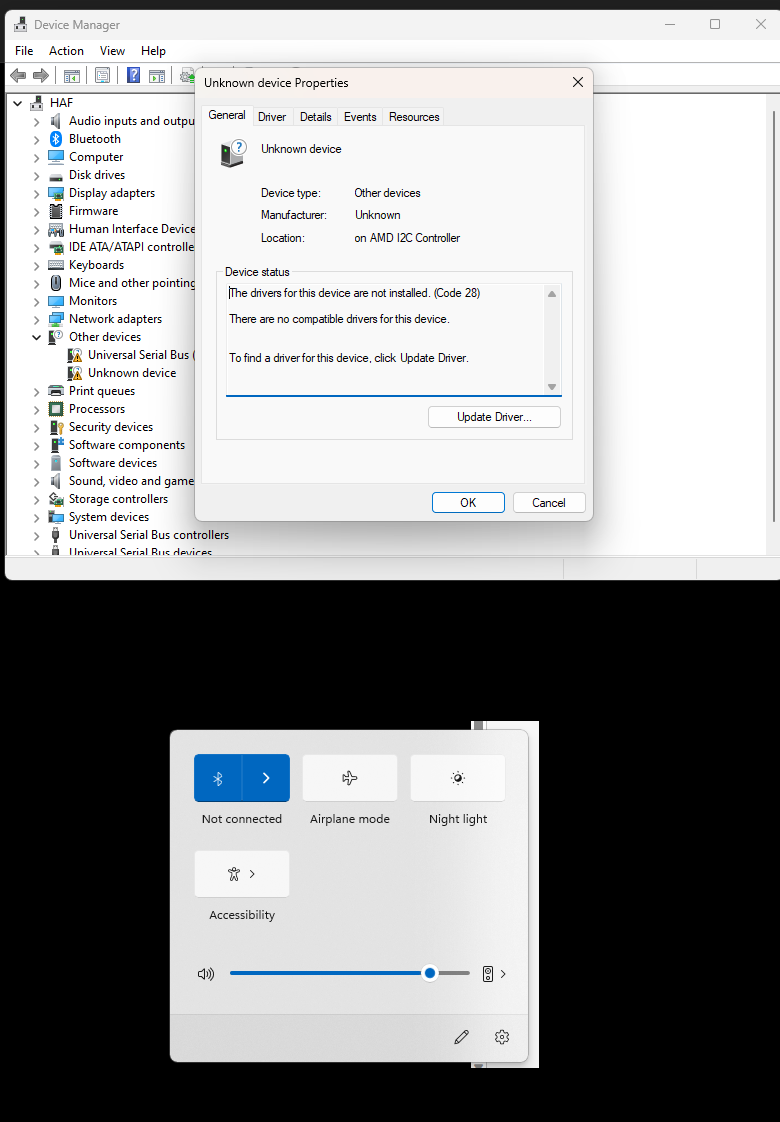Screen dimensions: 780x1122
Task: Open quick settings gear icon
Action: 502,1037
